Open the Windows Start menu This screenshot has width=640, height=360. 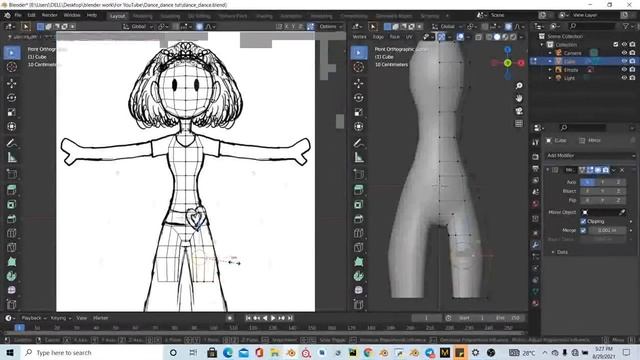pos(10,353)
